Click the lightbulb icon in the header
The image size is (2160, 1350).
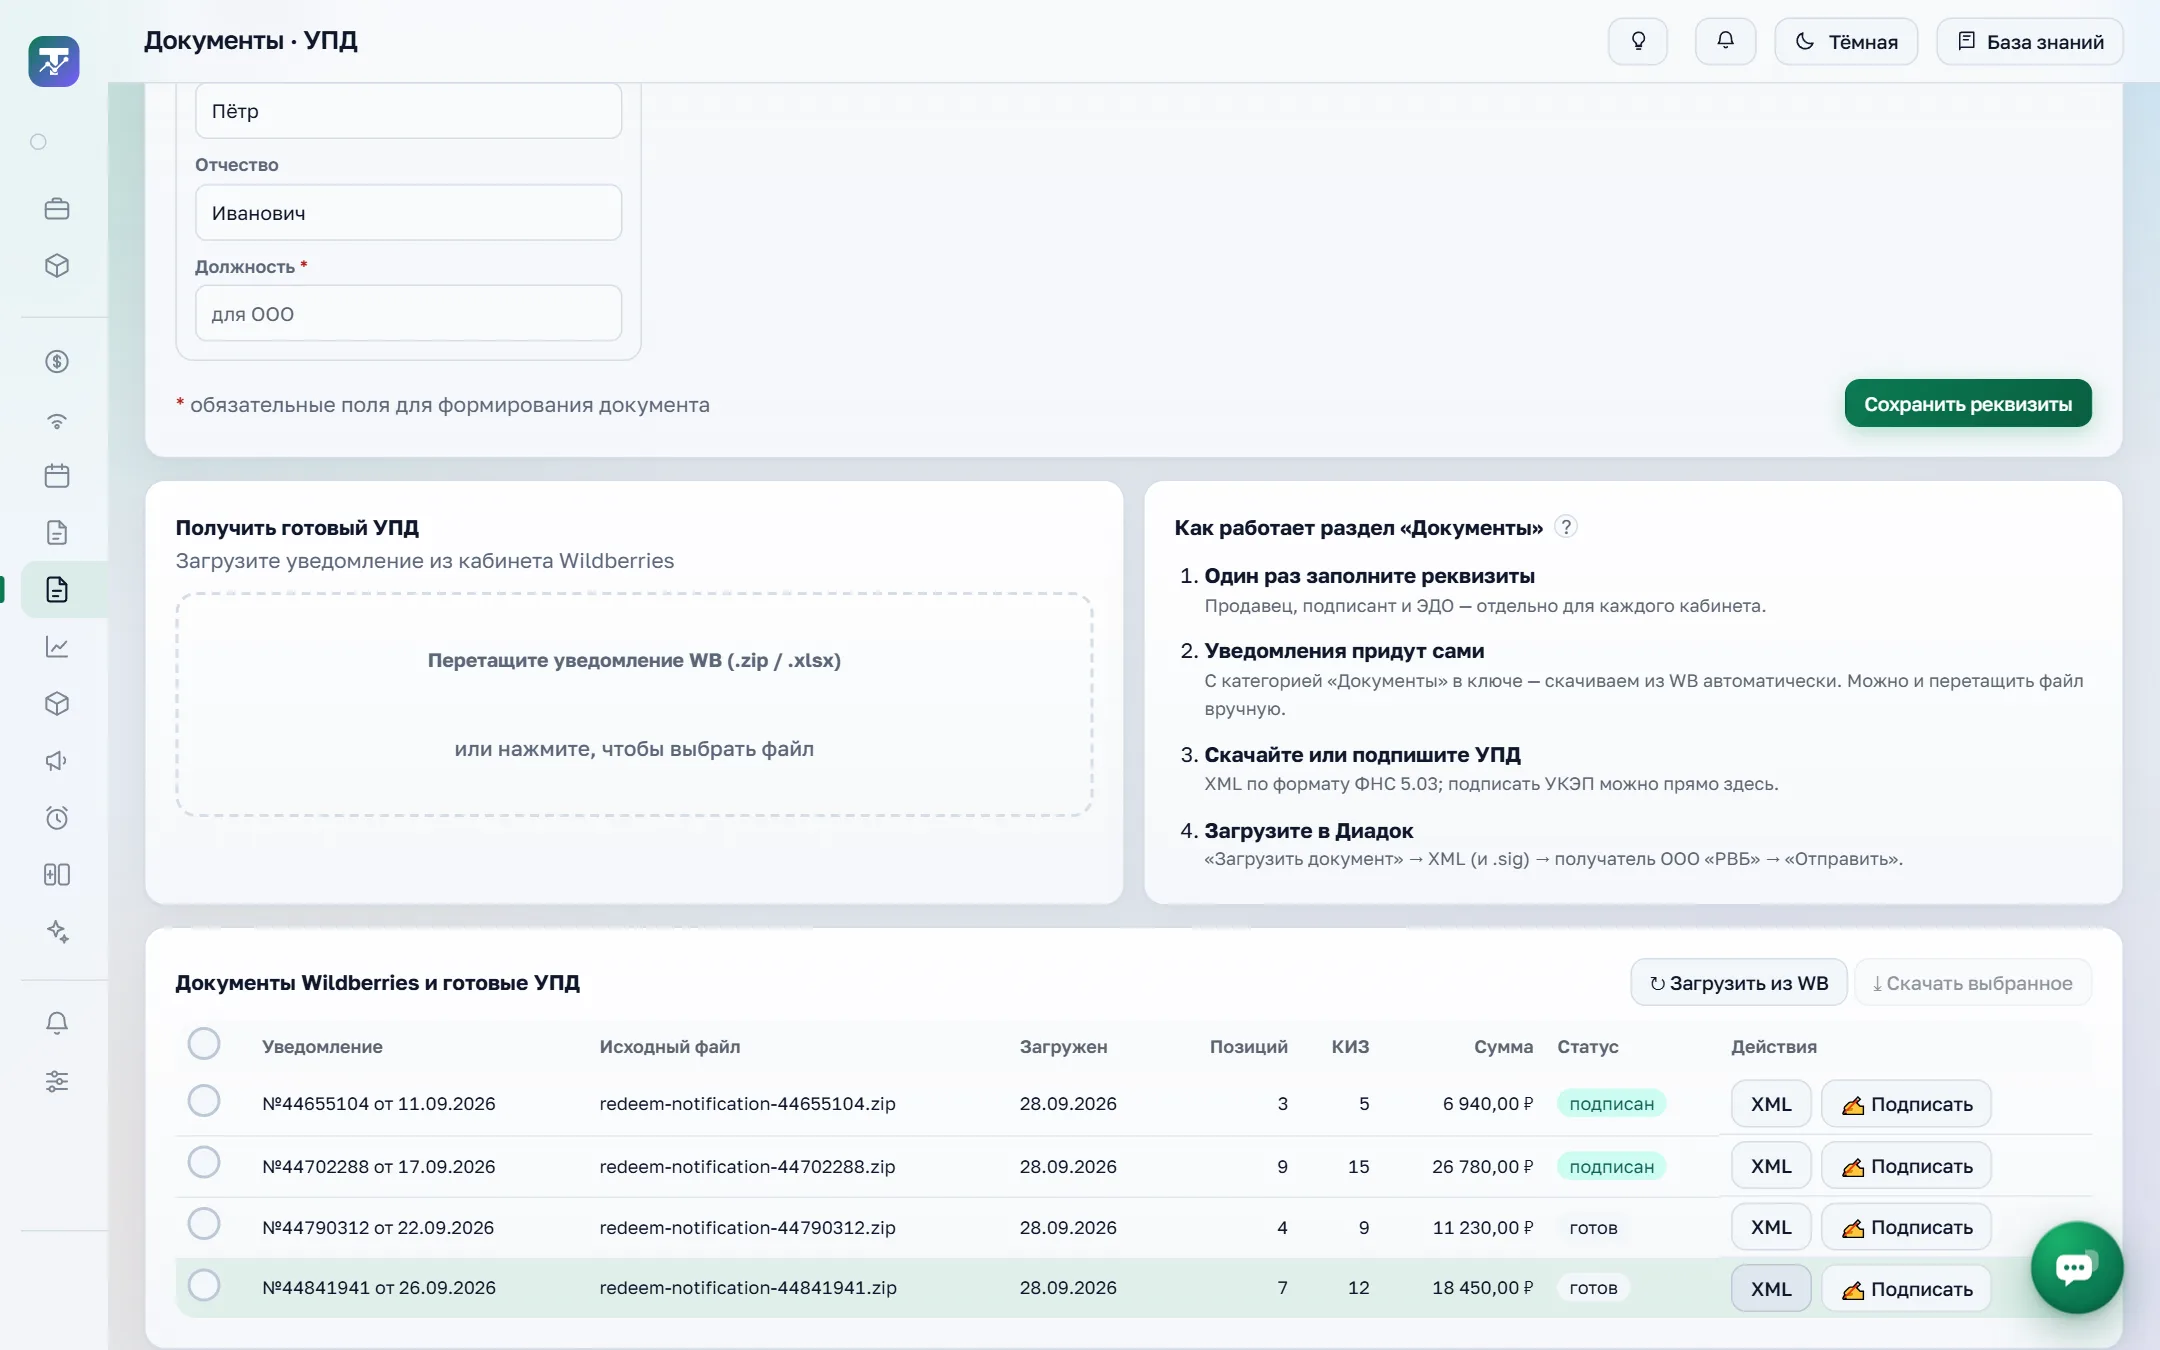1638,41
